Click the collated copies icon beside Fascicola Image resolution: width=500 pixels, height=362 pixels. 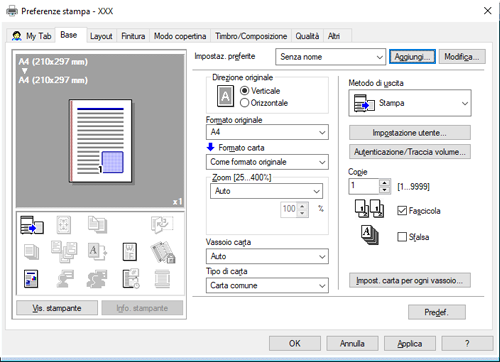pyautogui.click(x=369, y=209)
